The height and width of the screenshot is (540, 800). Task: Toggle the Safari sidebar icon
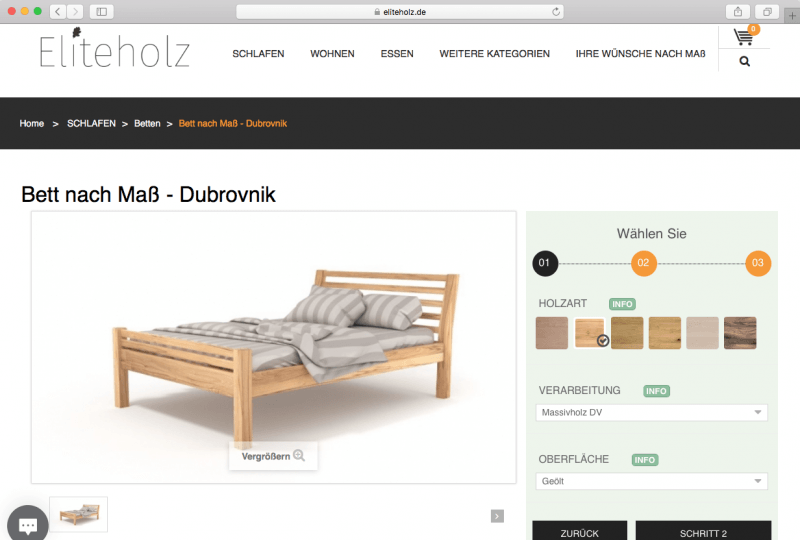click(102, 12)
